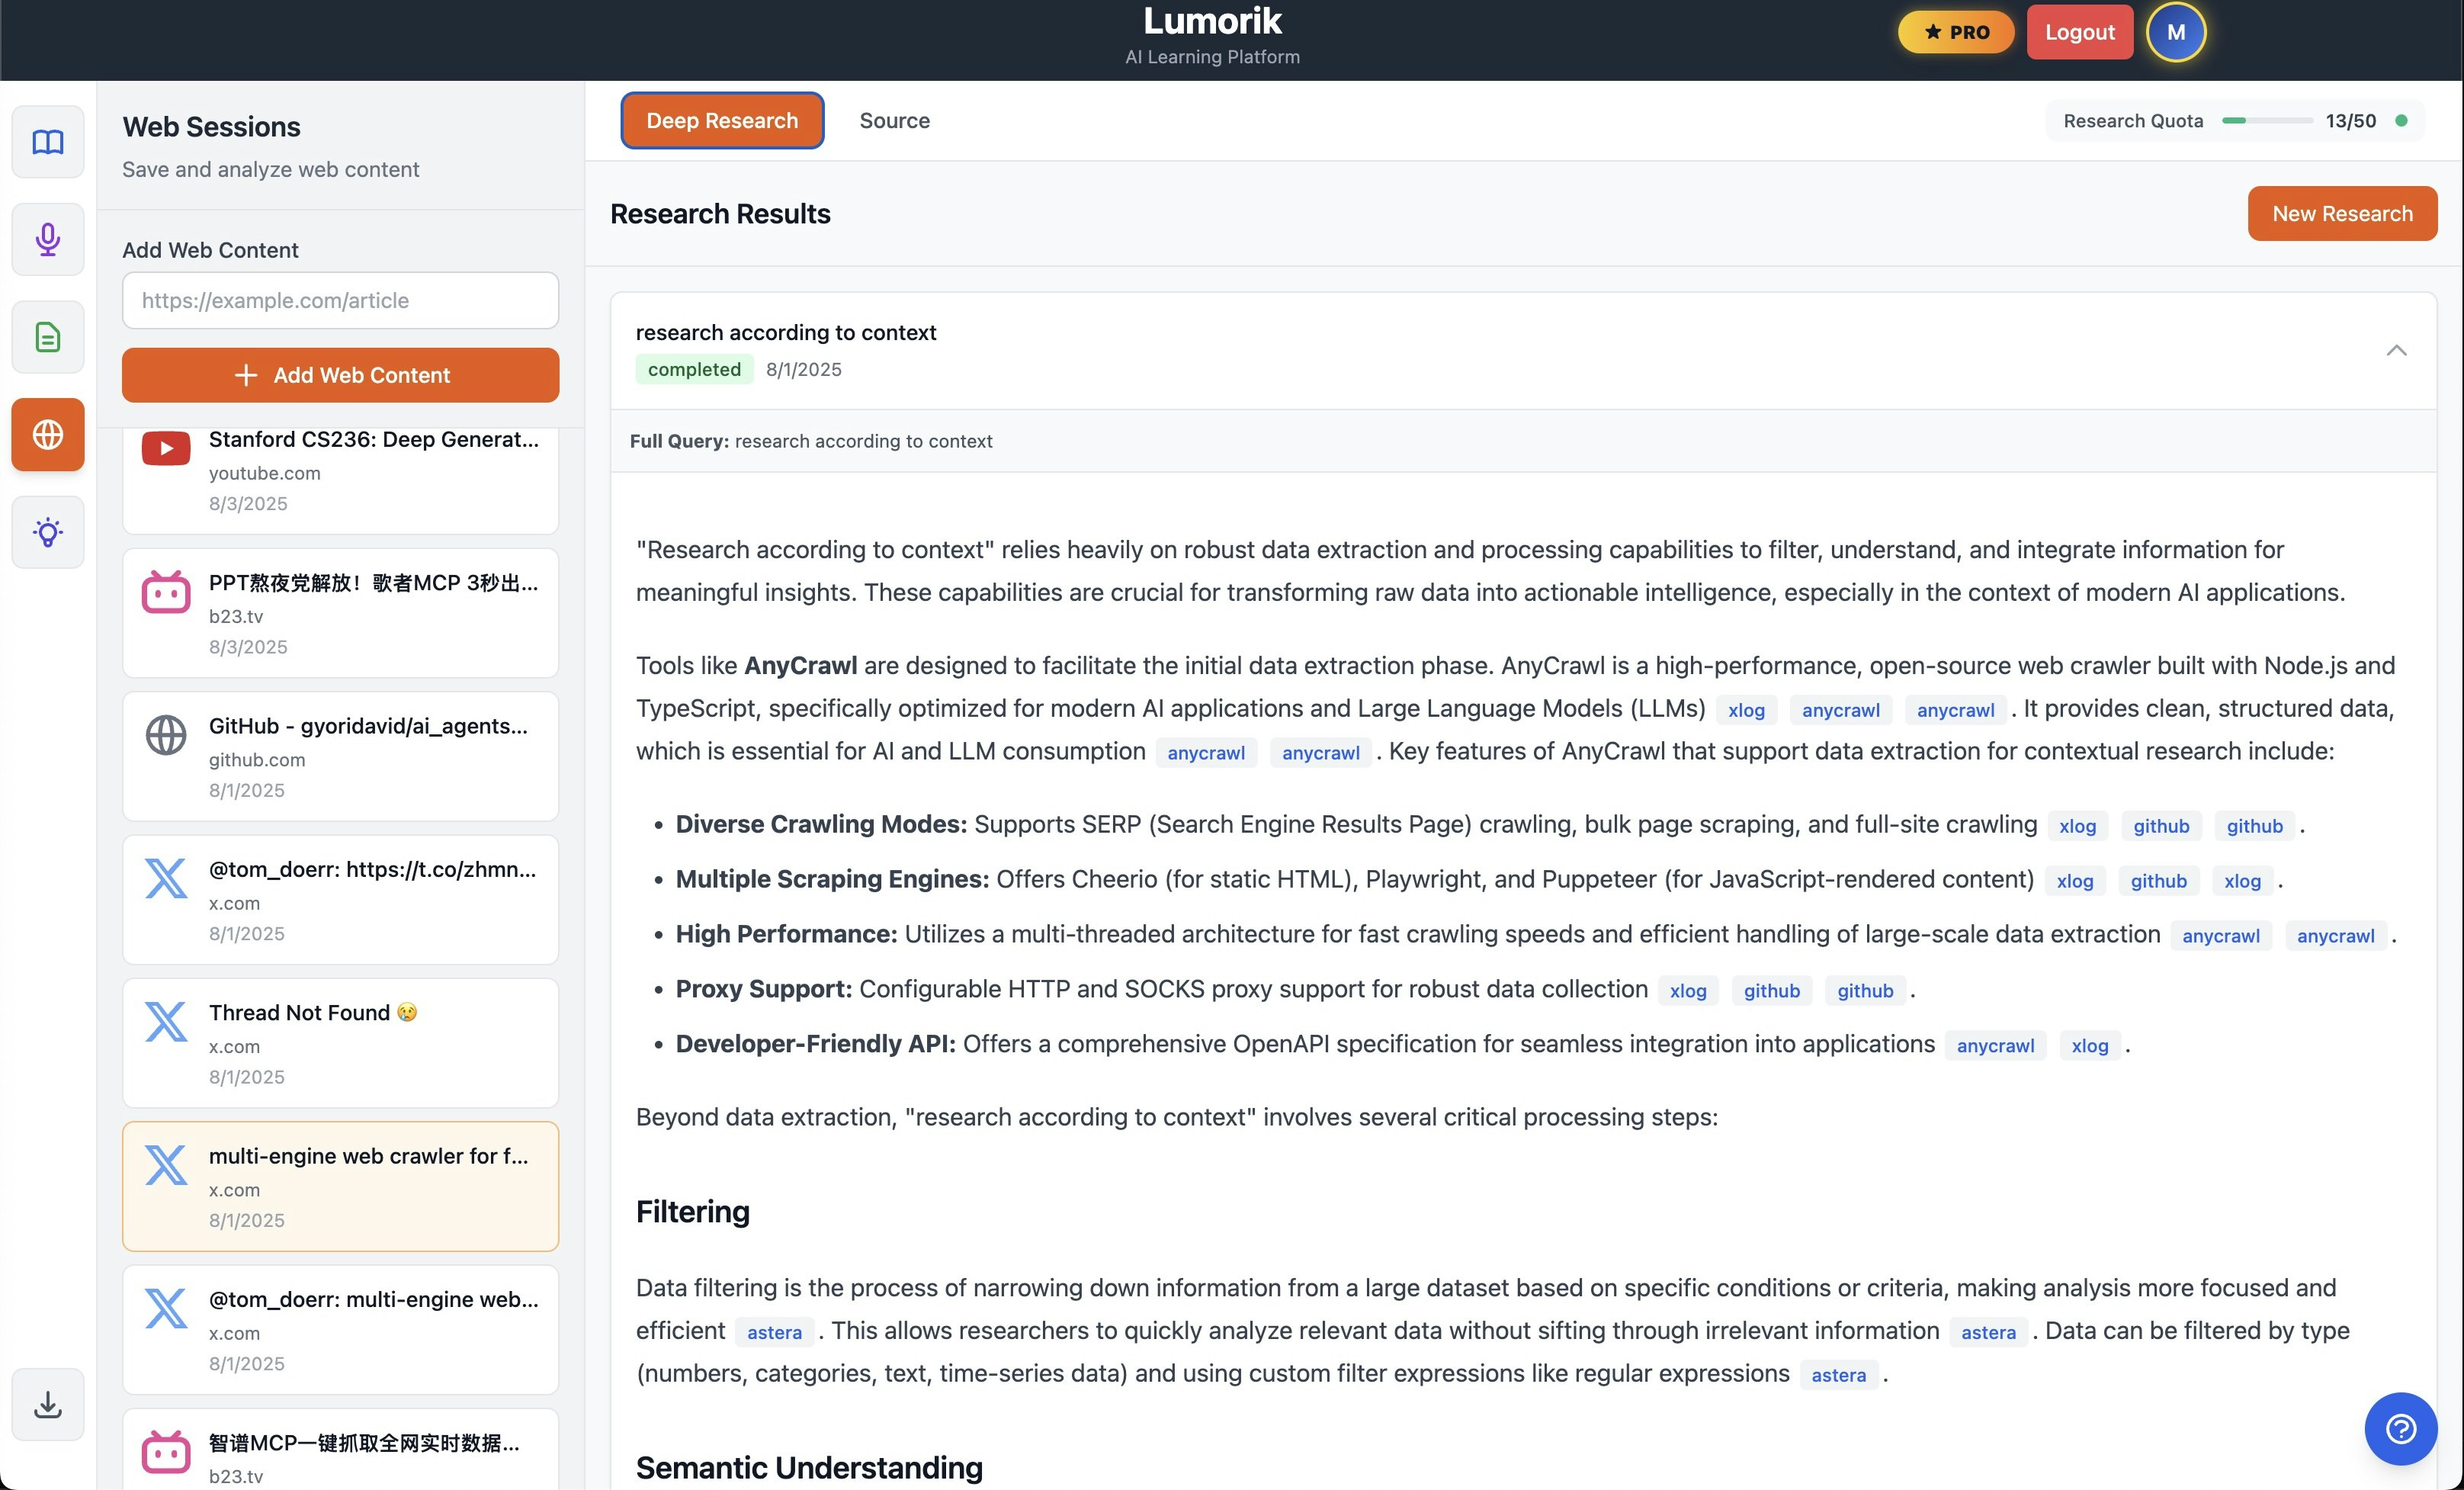Click the download icon in sidebar
The image size is (2464, 1490).
point(48,1404)
